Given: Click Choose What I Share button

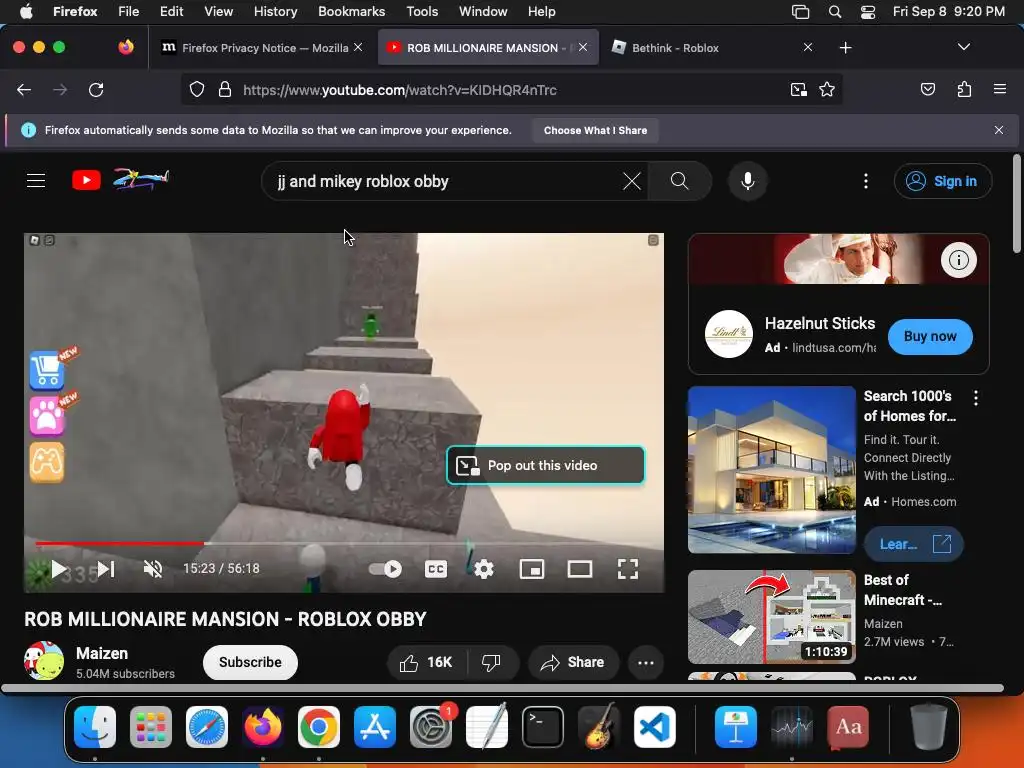Looking at the screenshot, I should coord(595,130).
